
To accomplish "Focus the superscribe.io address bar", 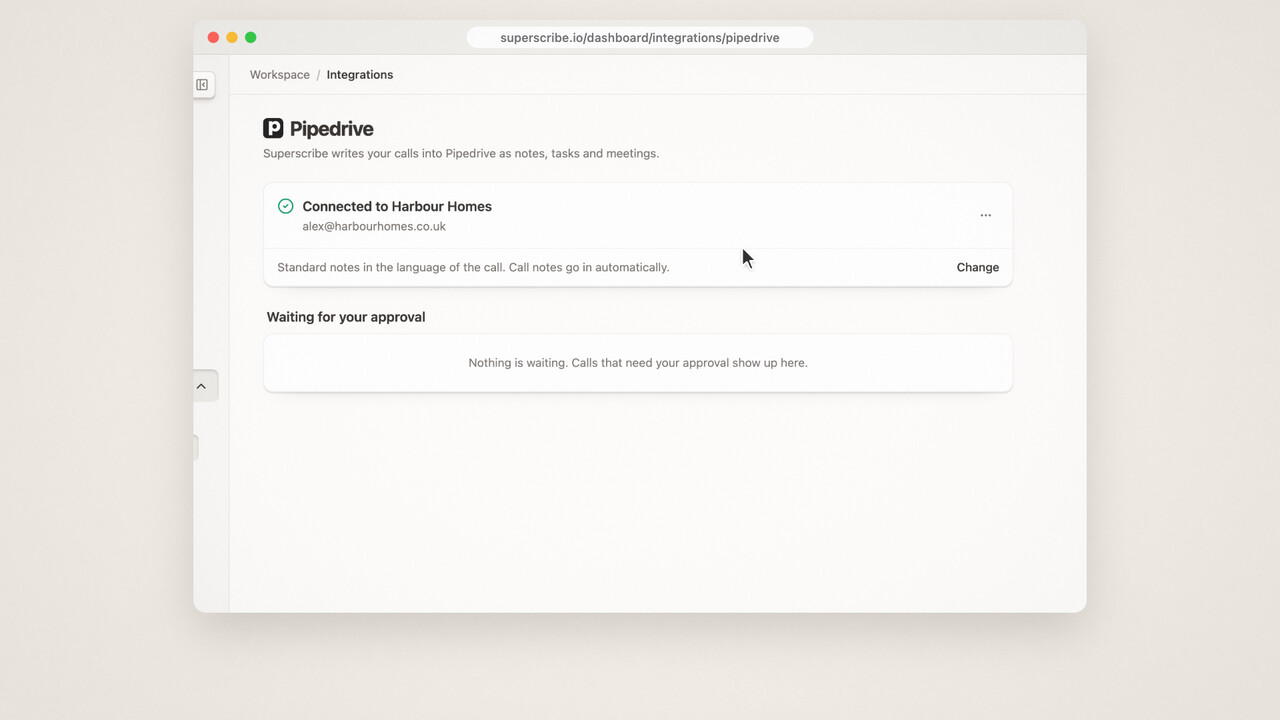I will pos(640,38).
